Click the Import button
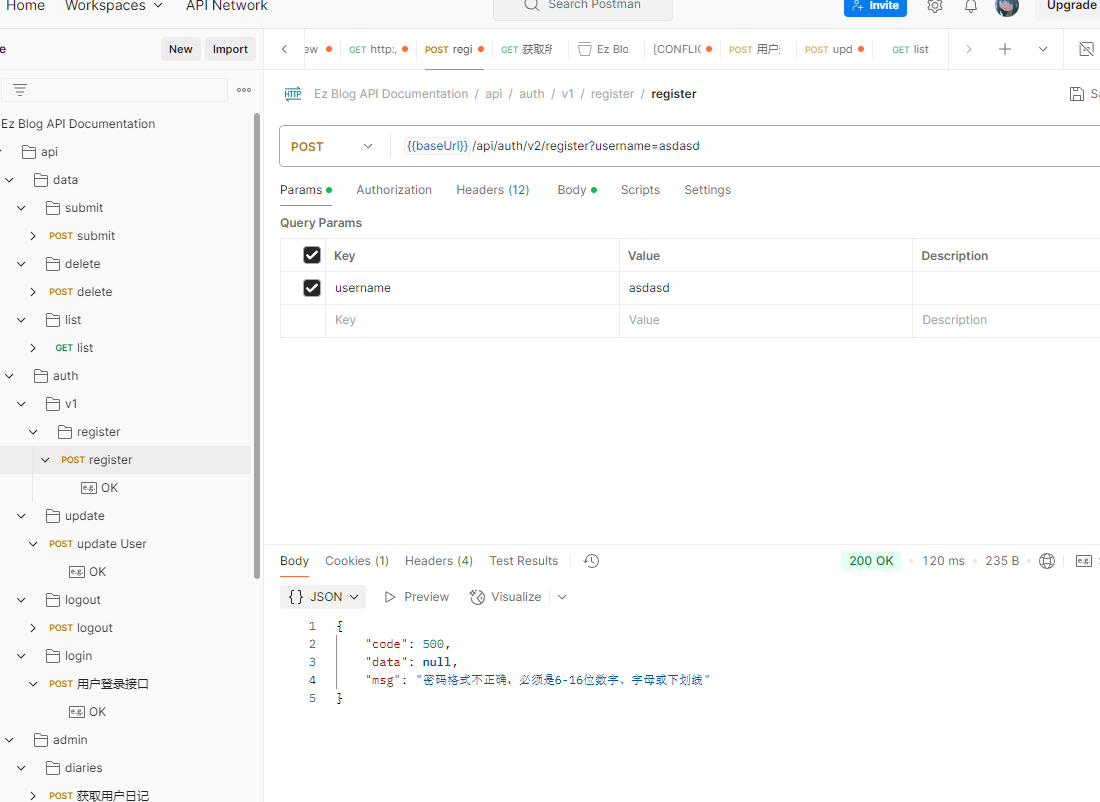 coord(230,49)
